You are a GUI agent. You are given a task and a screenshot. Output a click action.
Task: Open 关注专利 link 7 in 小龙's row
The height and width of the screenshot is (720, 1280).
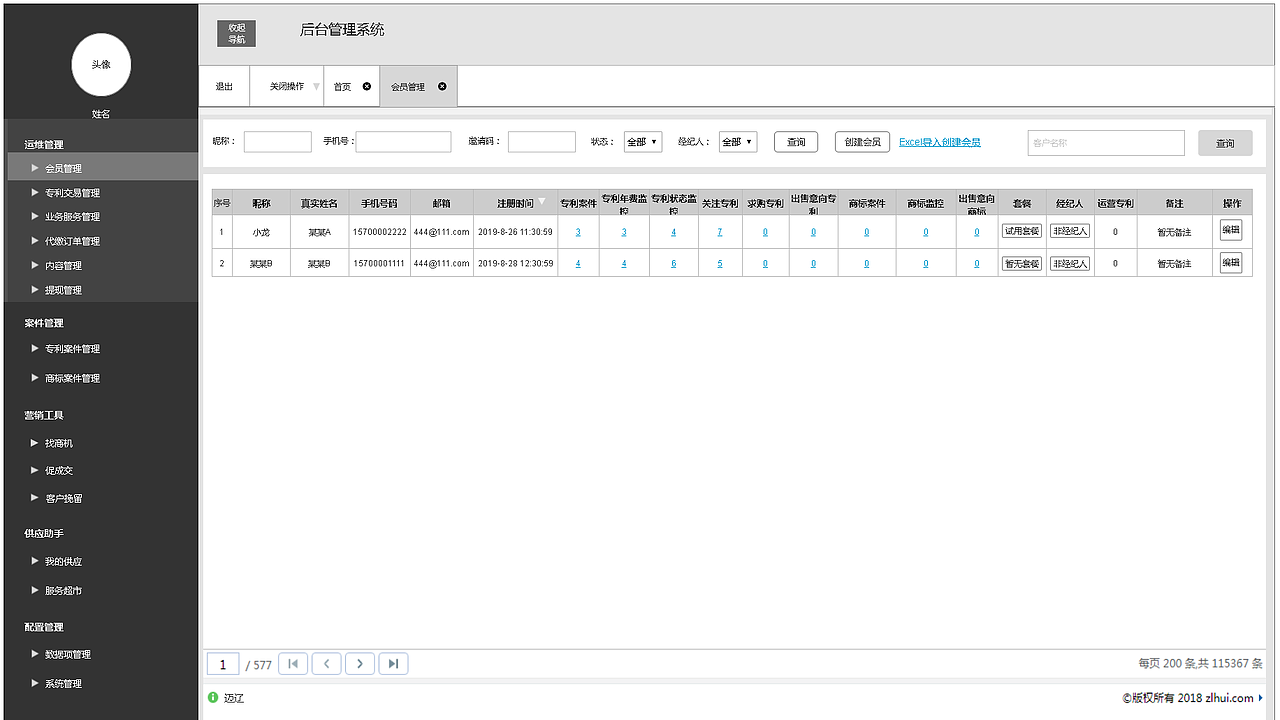tap(720, 232)
